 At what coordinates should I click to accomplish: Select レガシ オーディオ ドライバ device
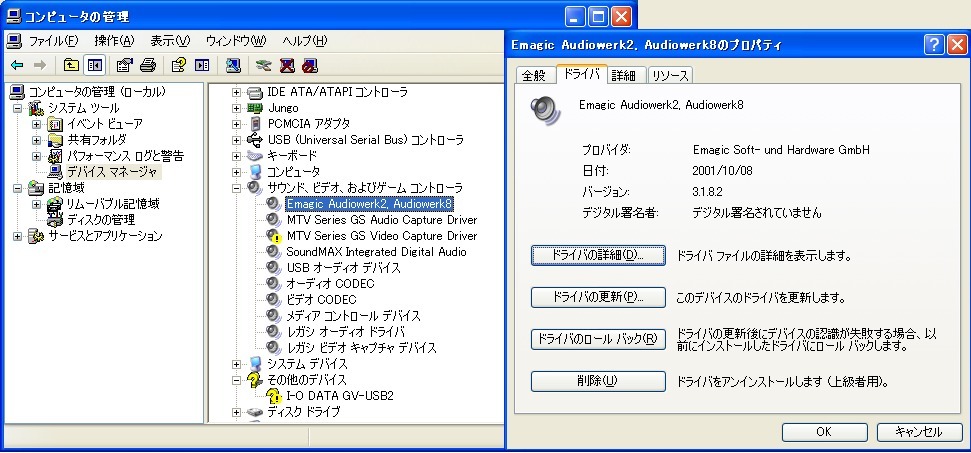[x=346, y=332]
